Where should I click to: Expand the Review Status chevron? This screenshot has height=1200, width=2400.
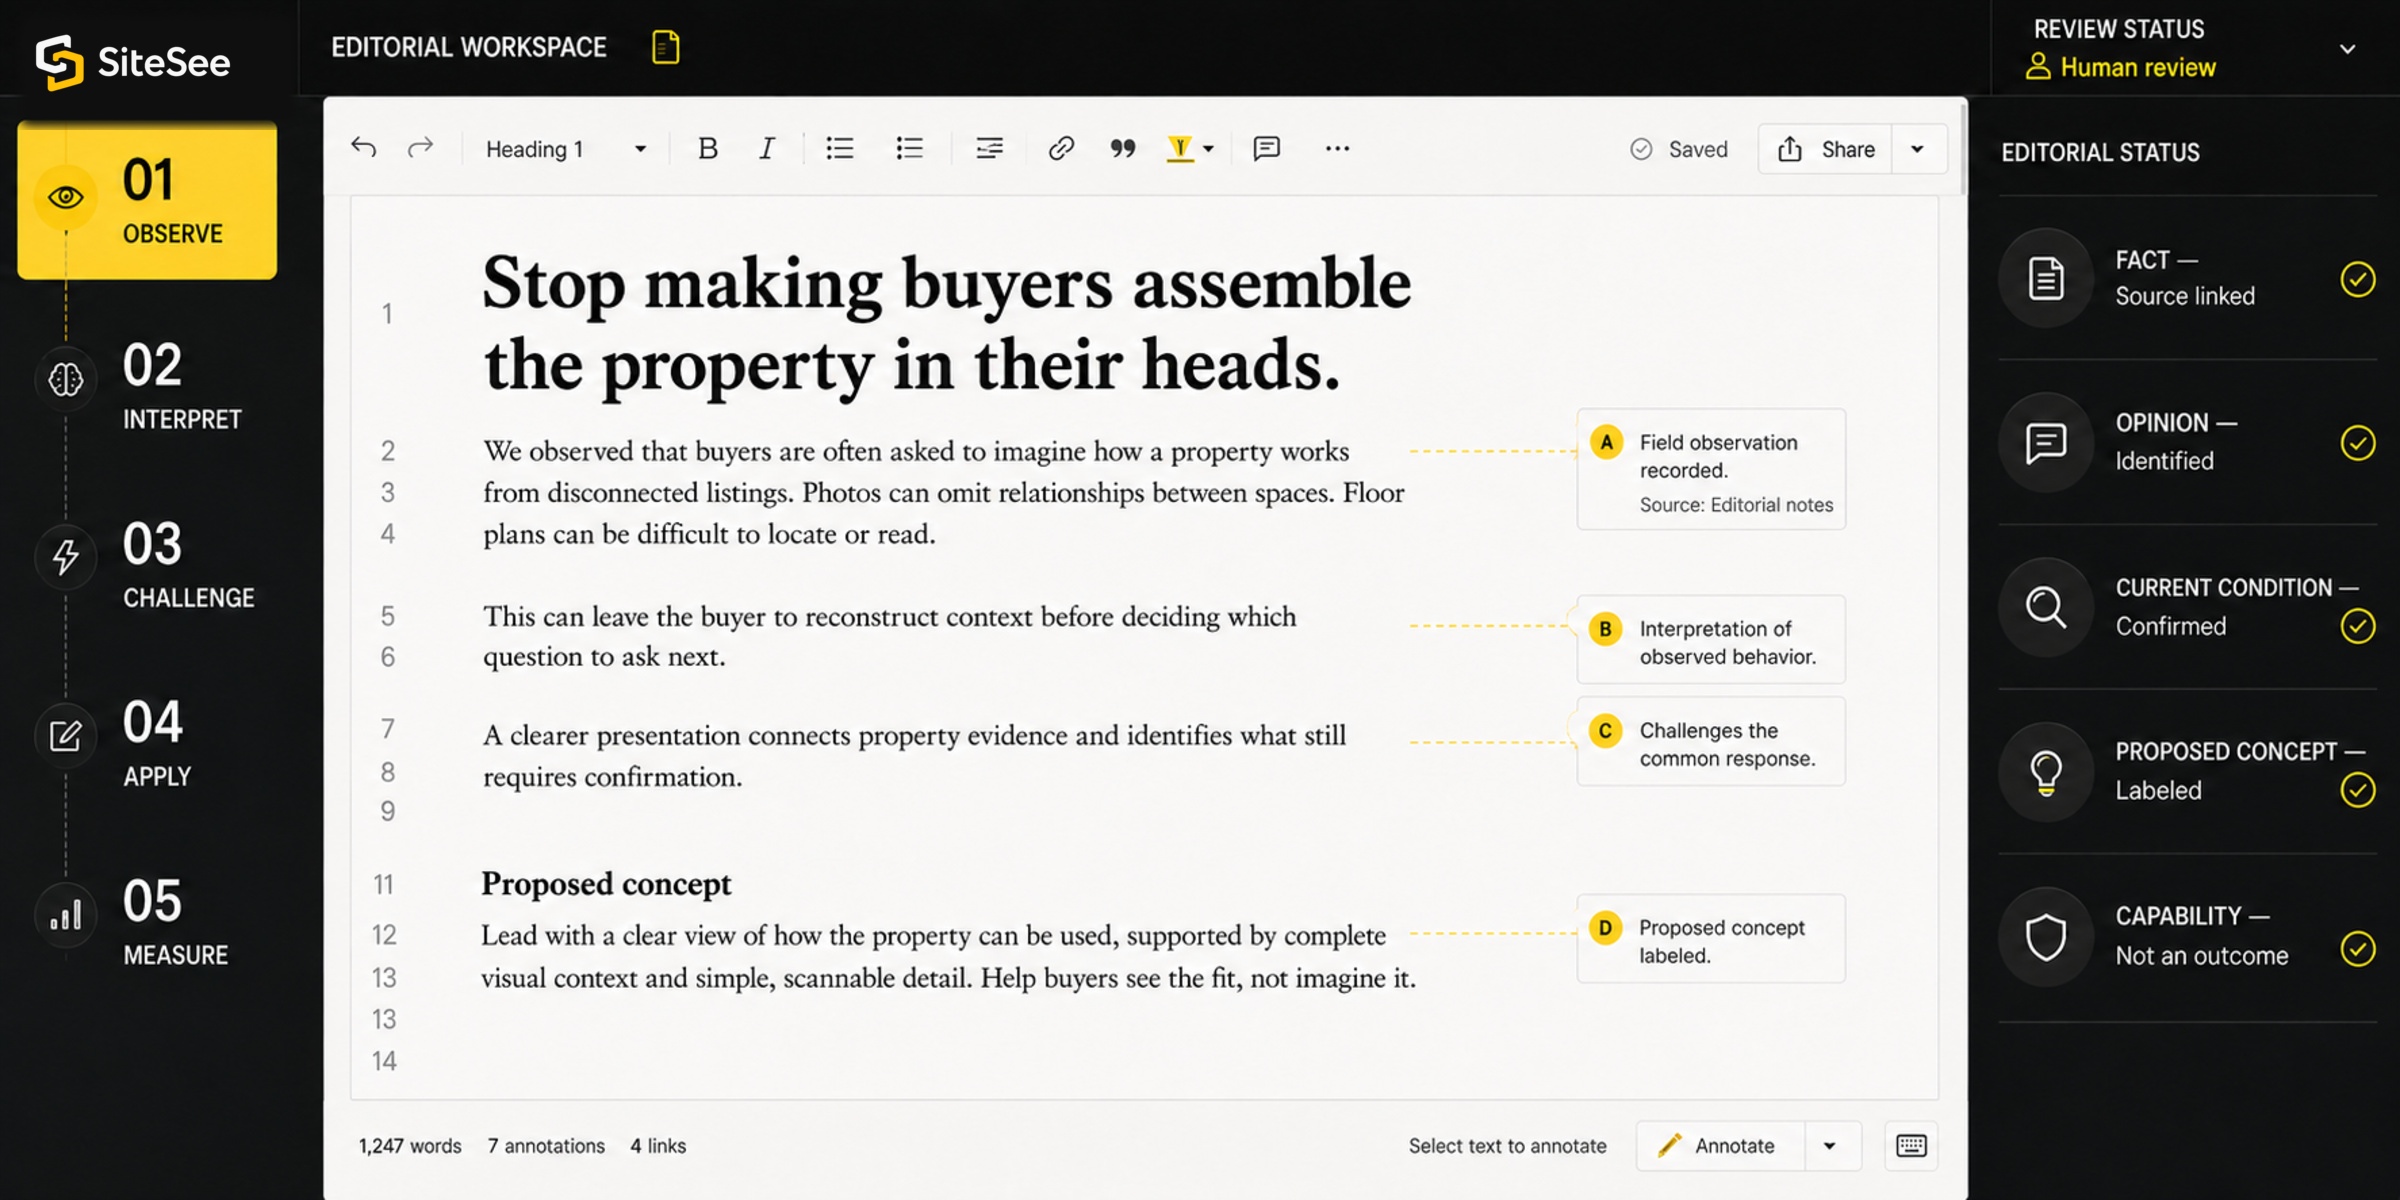tap(2348, 49)
